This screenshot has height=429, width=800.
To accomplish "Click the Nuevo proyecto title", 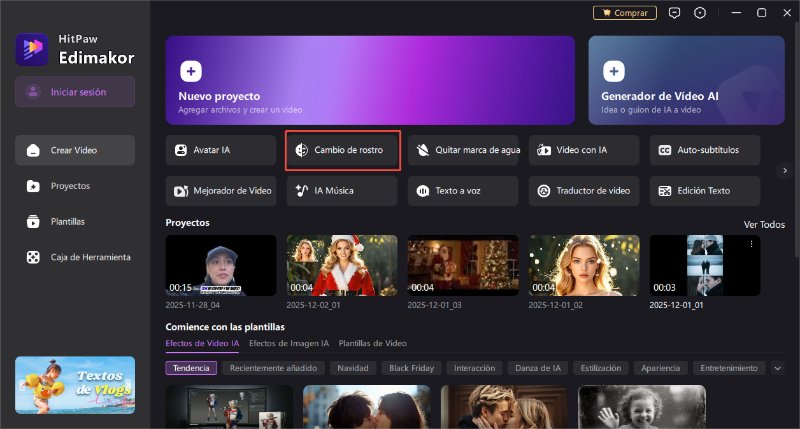I will [x=219, y=96].
